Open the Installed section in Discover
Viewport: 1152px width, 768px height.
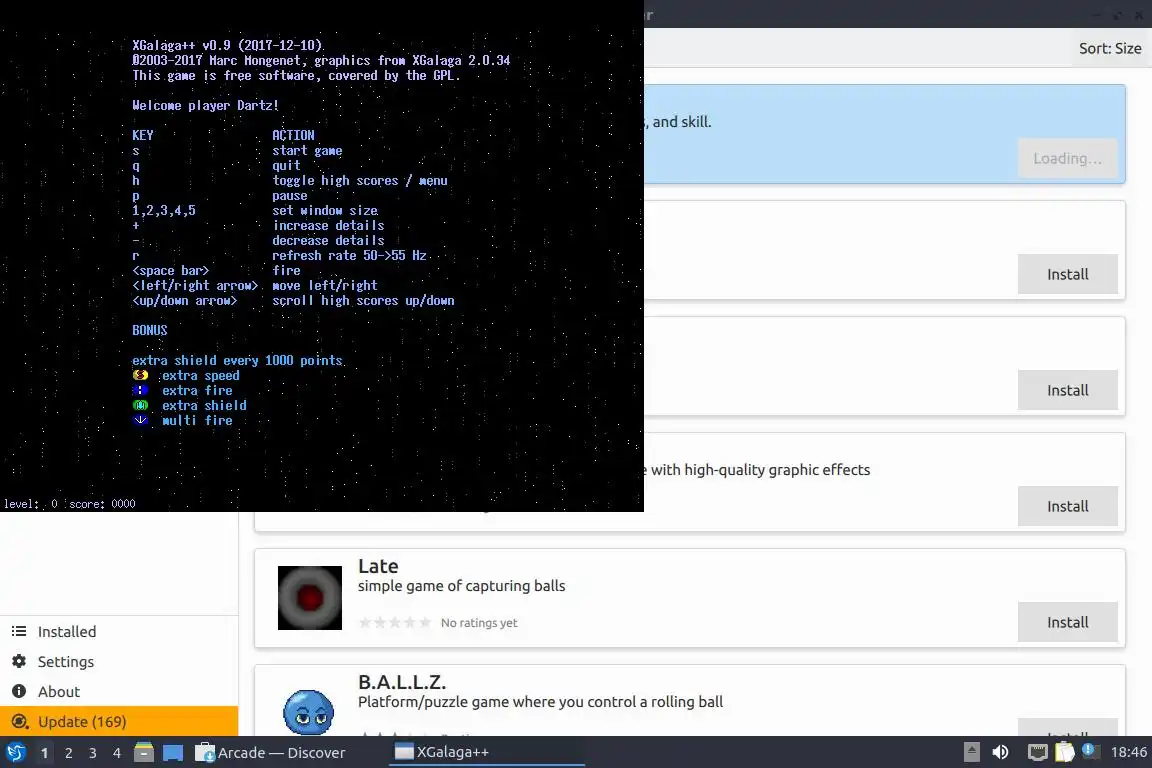(x=119, y=631)
